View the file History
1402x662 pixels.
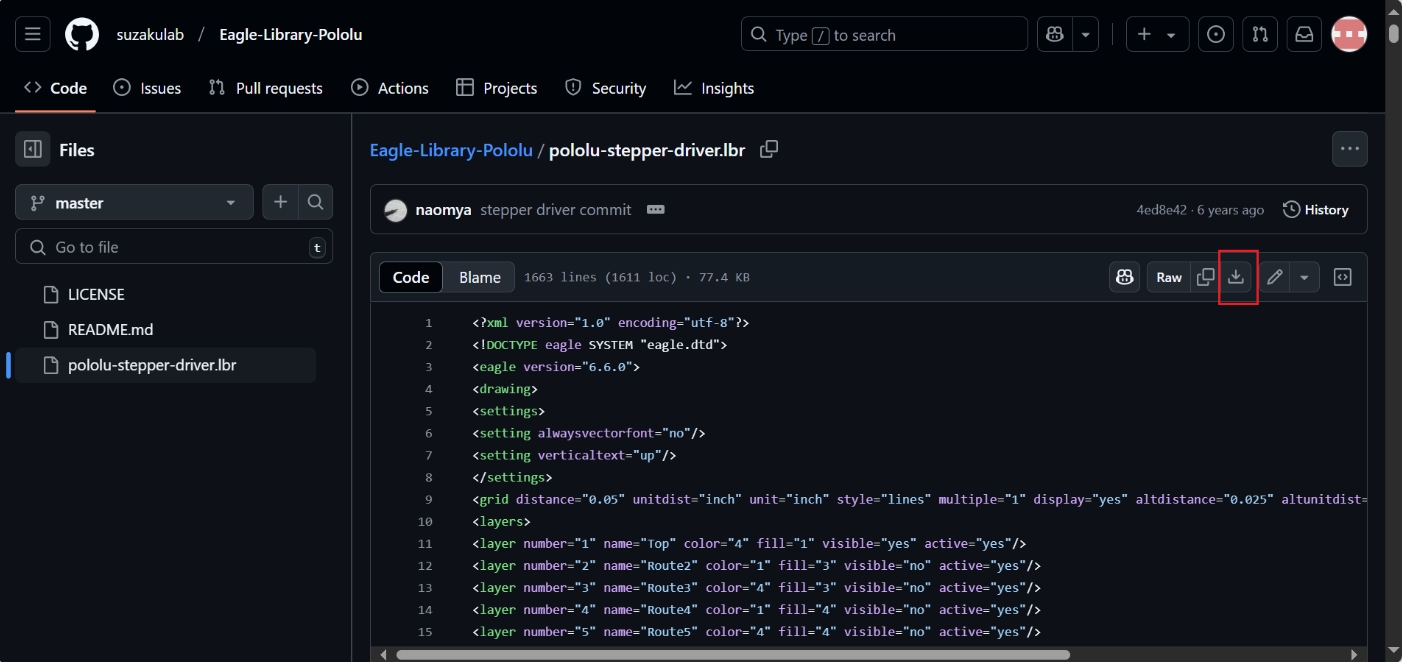click(1316, 210)
